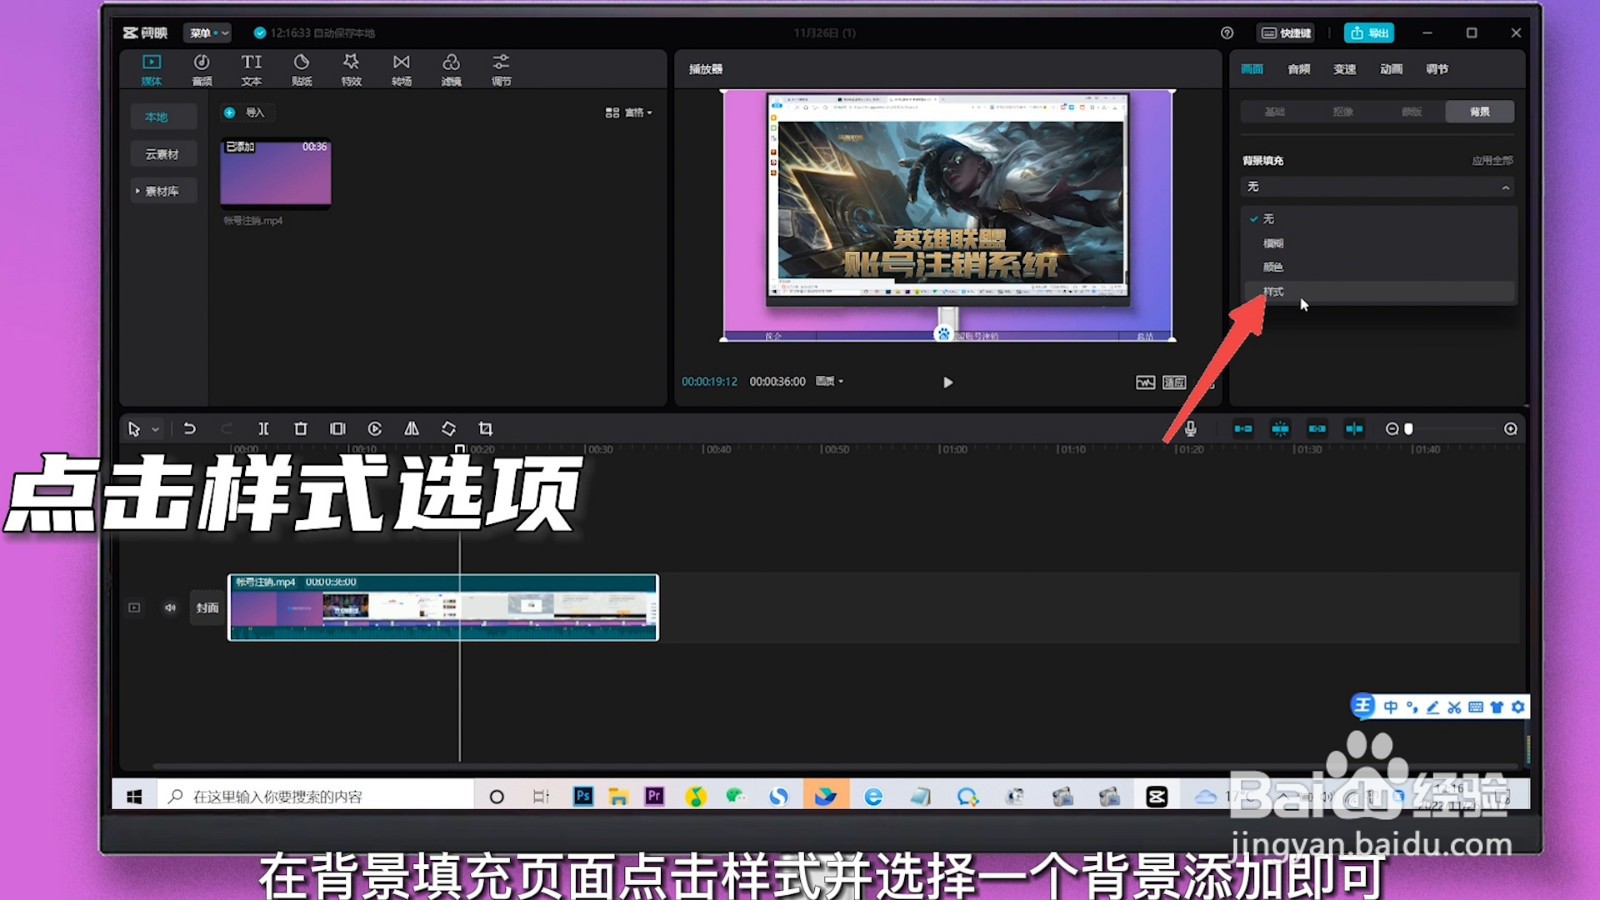Click the 云素材 cloud materials button
1600x900 pixels.
[163, 154]
